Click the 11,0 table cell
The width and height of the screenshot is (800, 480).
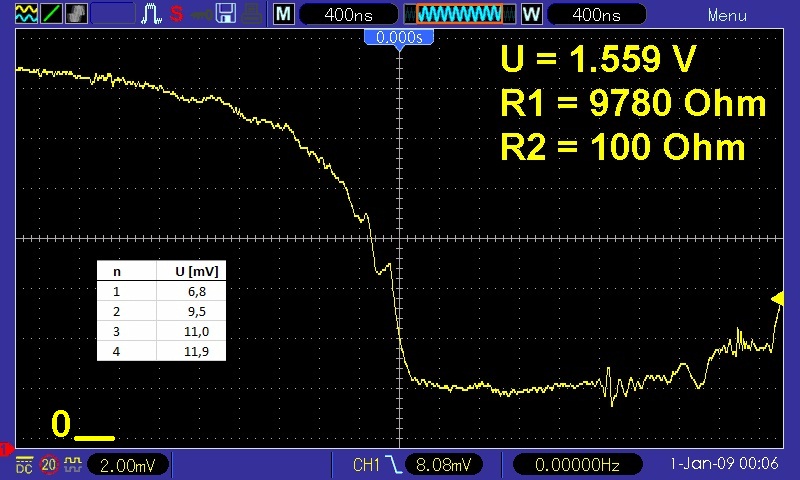coord(196,332)
